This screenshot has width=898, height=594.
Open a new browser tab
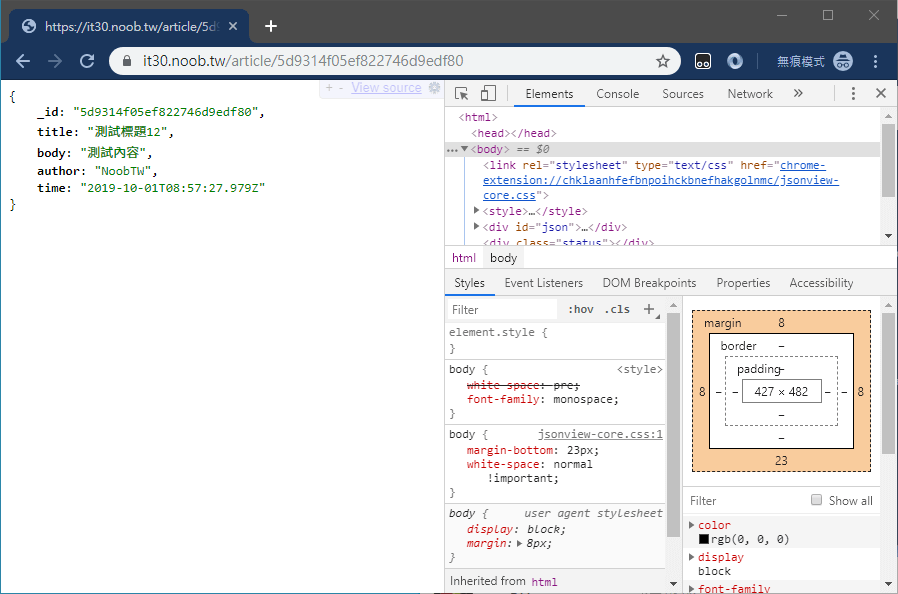pyautogui.click(x=271, y=26)
